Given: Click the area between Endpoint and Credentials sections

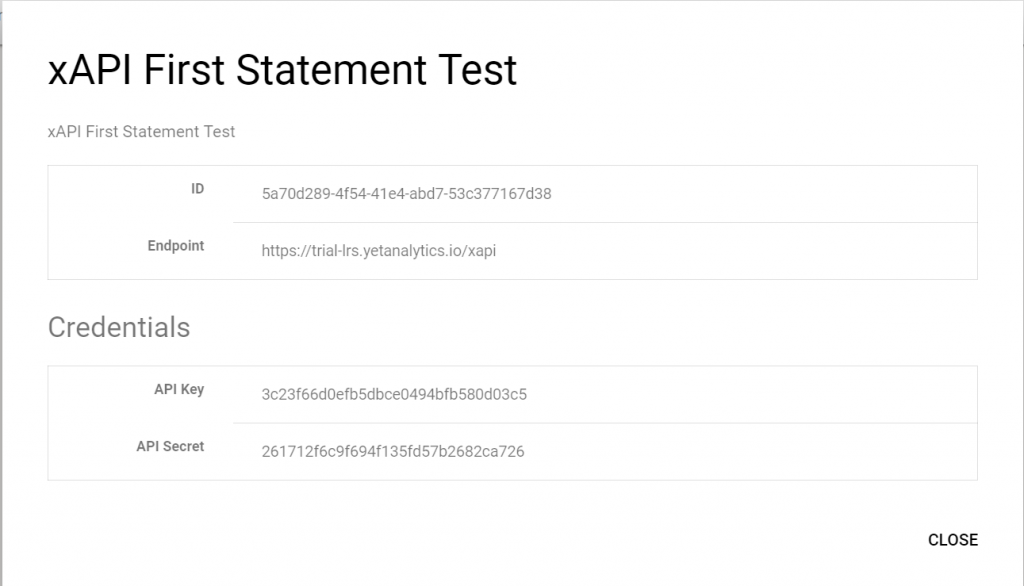Looking at the screenshot, I should [512, 295].
